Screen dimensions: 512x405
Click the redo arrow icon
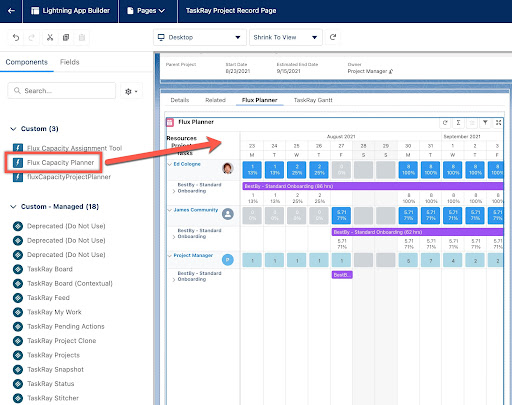(x=32, y=37)
